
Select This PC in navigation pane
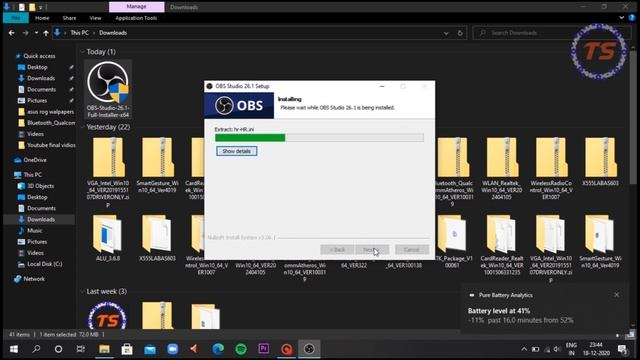coord(32,175)
